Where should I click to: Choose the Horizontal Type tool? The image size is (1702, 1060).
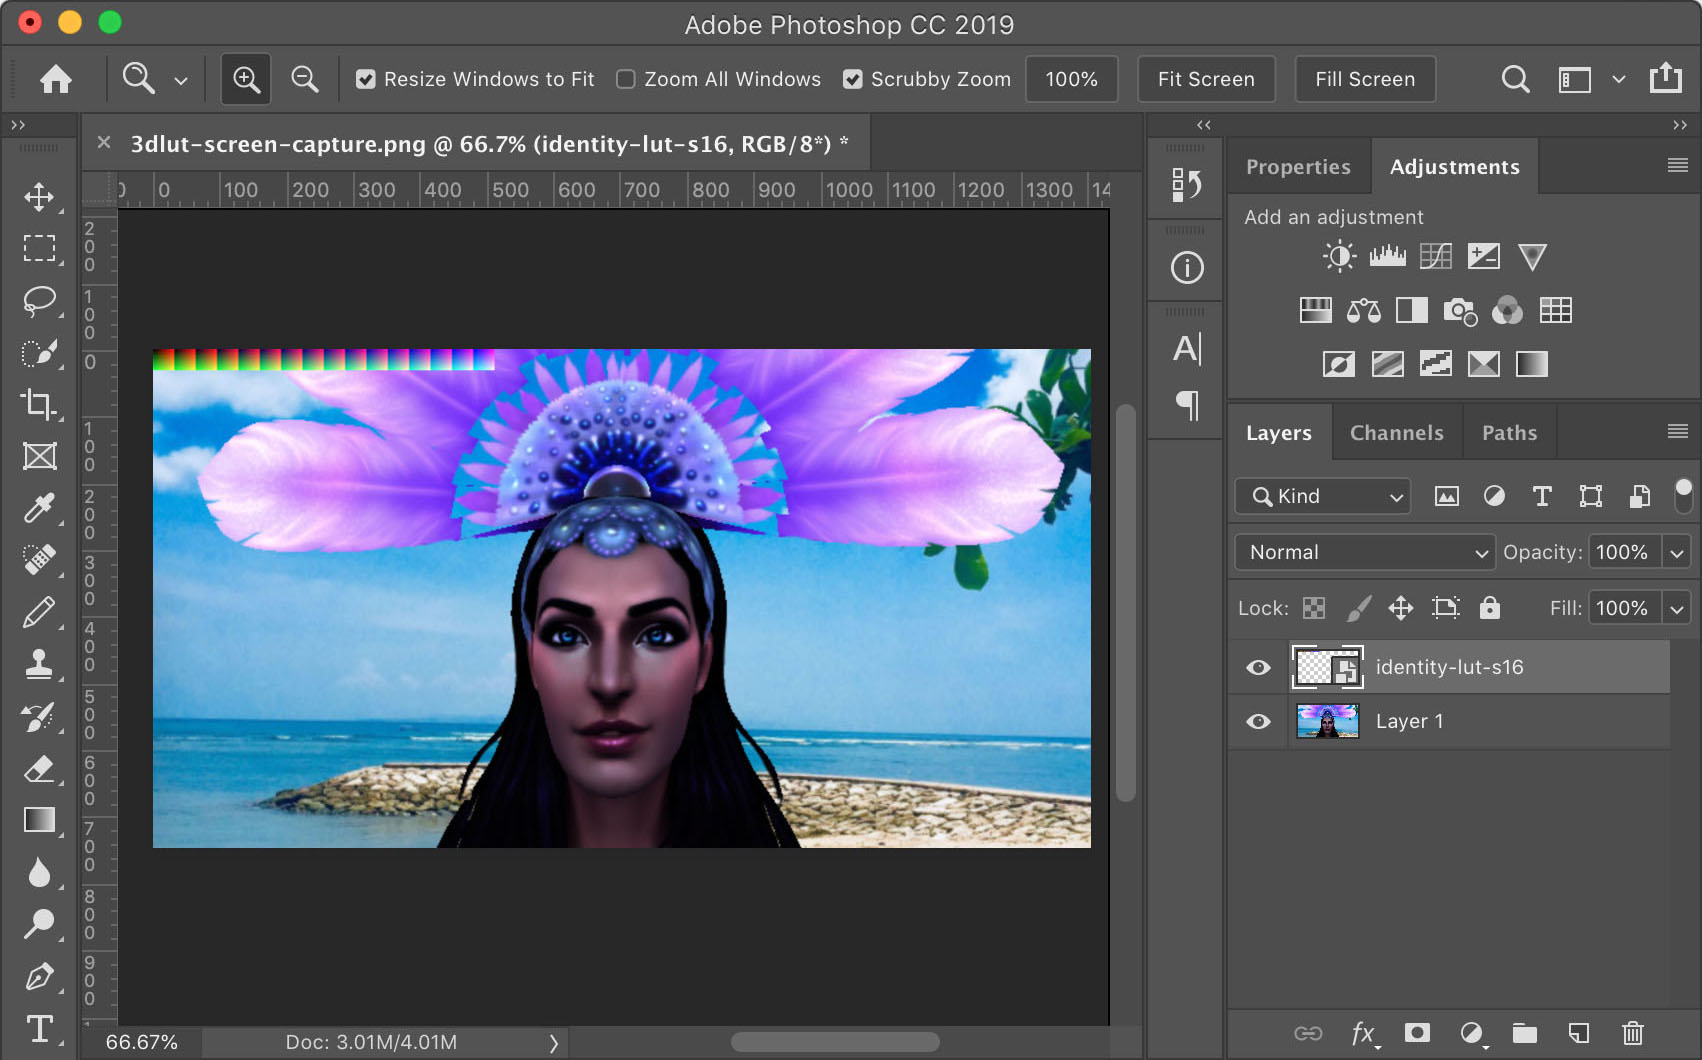coord(40,1028)
